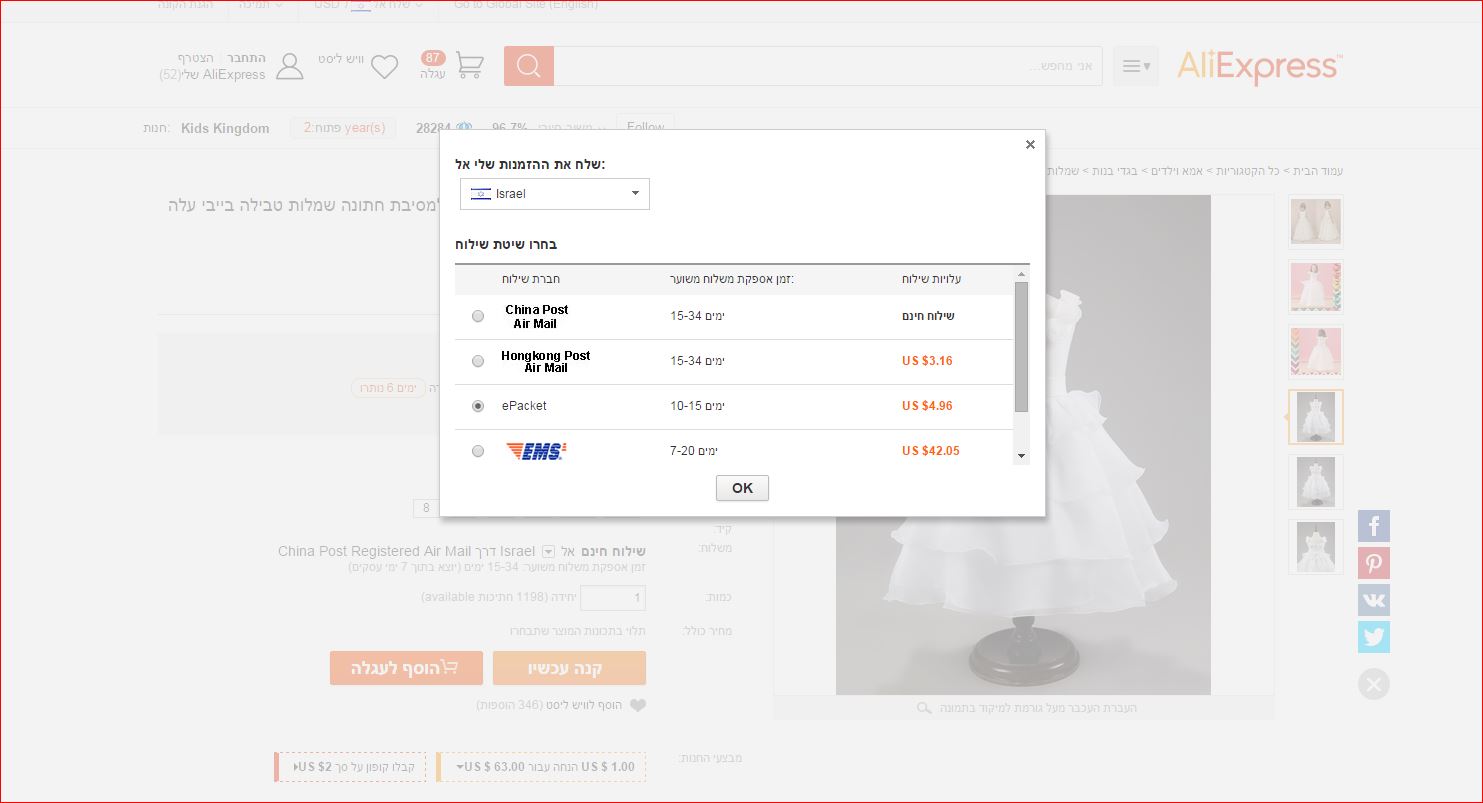
Task: Select the first product thumbnail with two dresses
Action: 1316,221
